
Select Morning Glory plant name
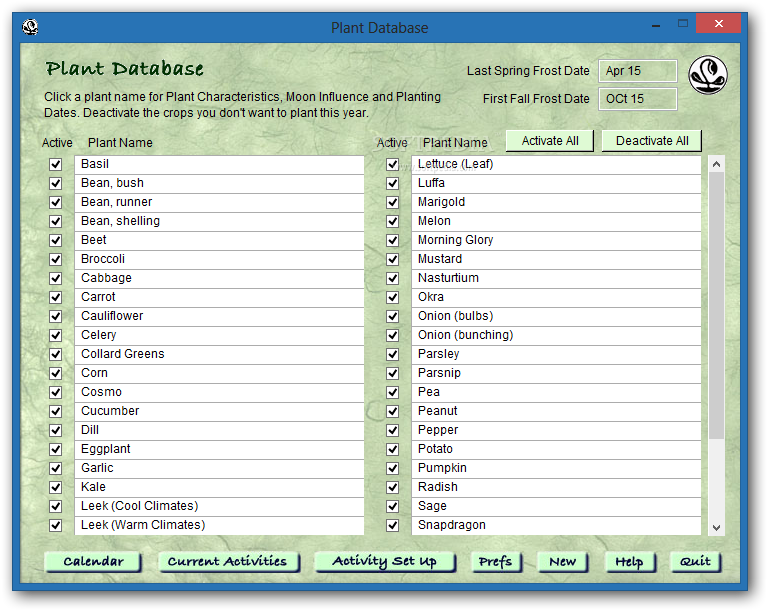click(x=556, y=240)
